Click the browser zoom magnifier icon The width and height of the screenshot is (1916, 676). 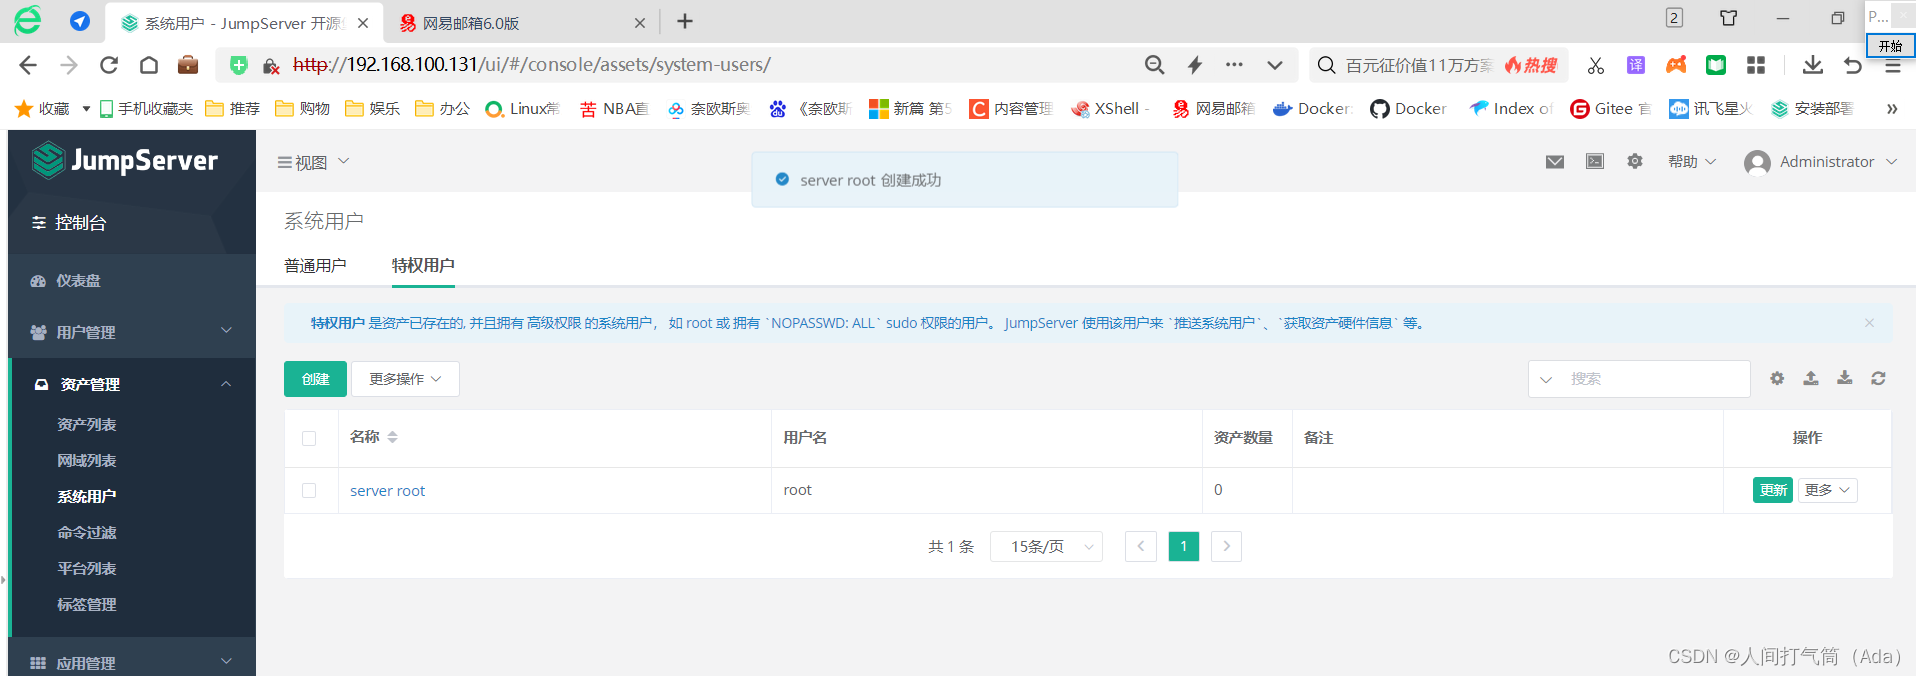click(1155, 65)
